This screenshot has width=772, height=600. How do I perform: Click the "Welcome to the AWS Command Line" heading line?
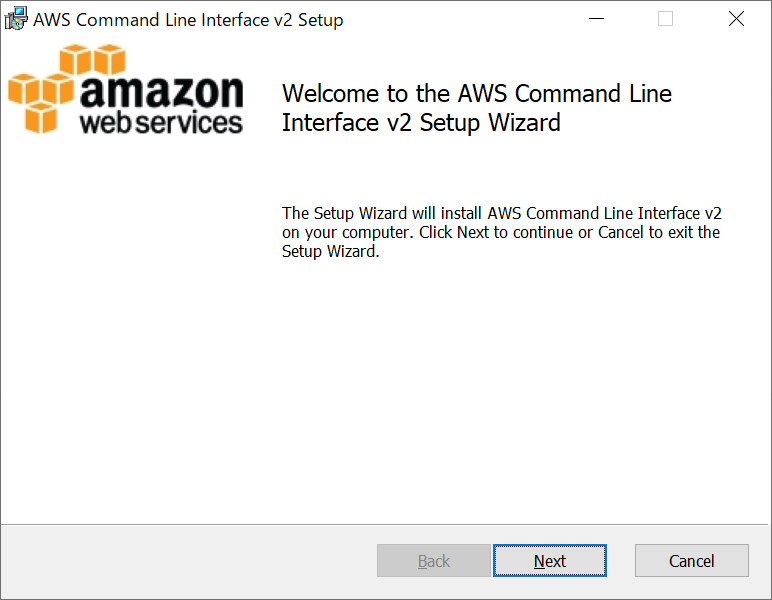477,94
